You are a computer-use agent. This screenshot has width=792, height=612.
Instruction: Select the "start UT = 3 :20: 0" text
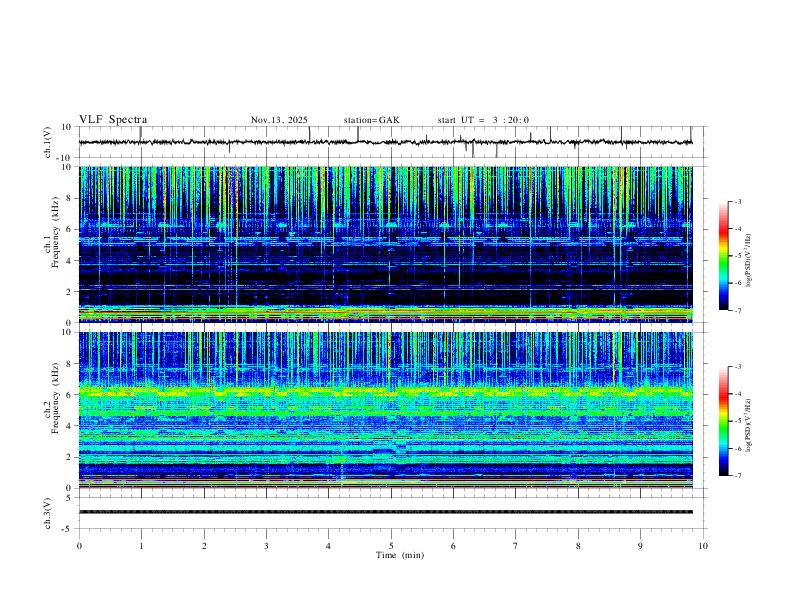click(483, 120)
